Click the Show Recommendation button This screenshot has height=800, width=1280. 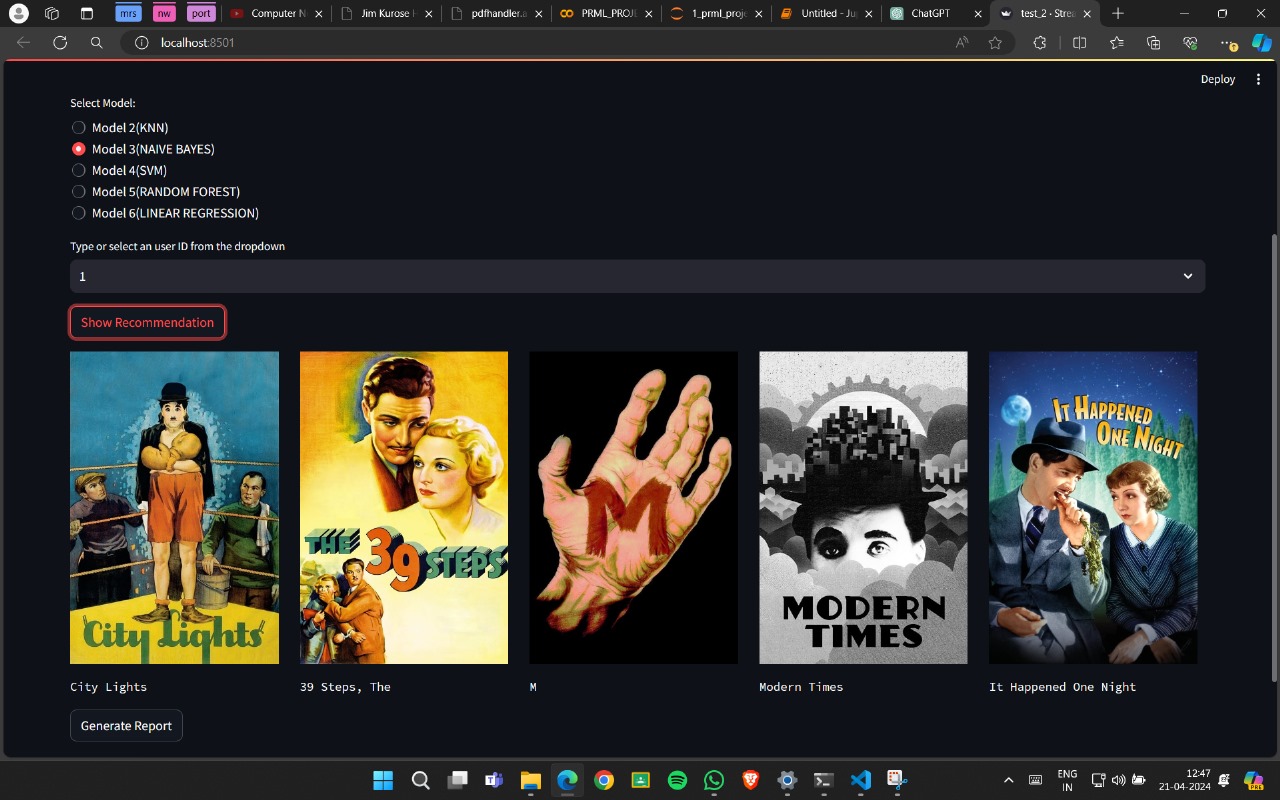[147, 322]
